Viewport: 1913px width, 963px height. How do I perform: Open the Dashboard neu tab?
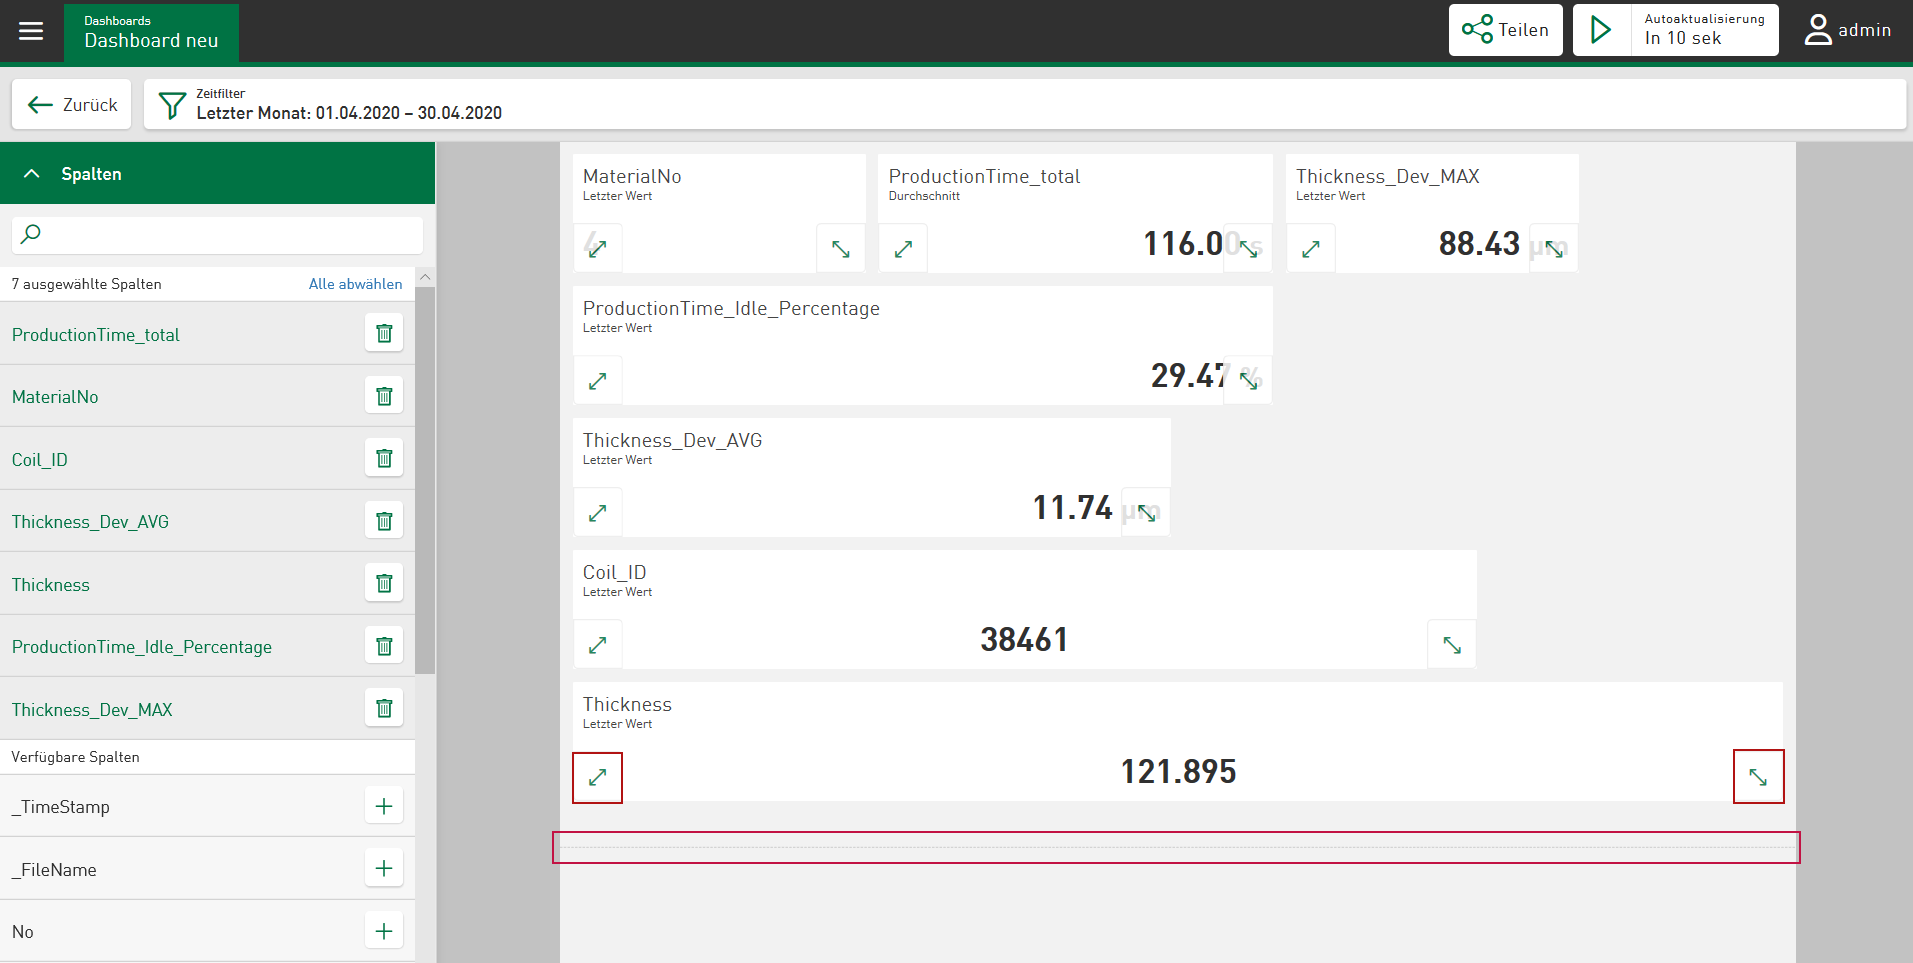point(151,32)
